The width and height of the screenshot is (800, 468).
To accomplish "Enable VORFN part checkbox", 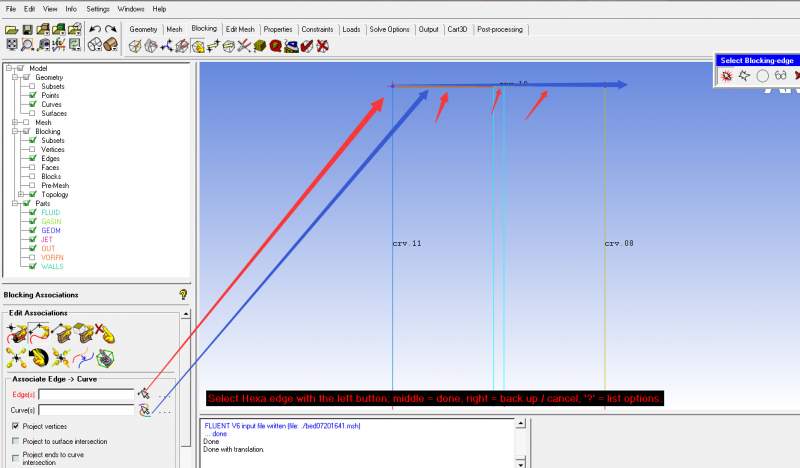I will click(32, 257).
